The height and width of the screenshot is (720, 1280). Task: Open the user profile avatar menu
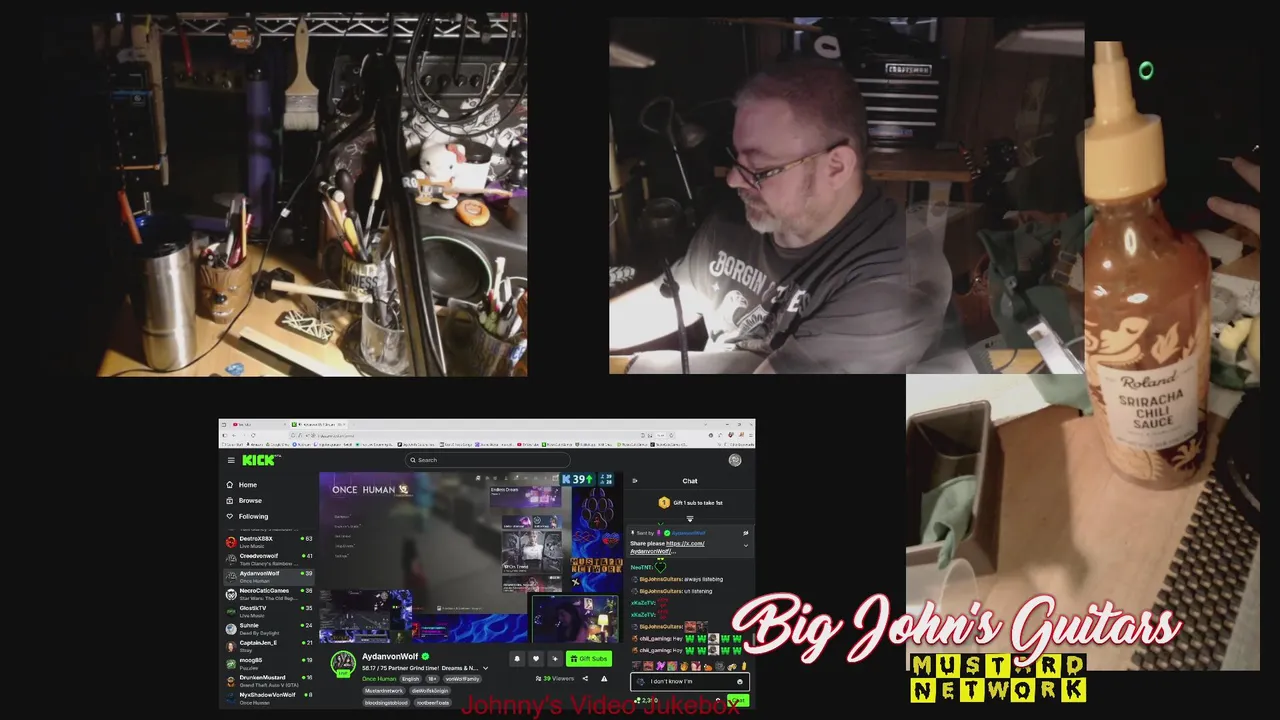(x=735, y=460)
